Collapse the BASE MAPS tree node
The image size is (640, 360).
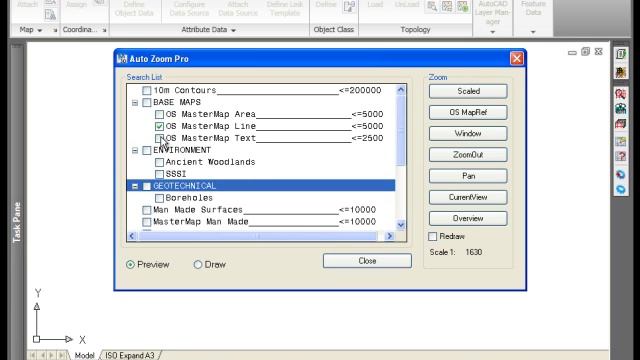coord(135,102)
